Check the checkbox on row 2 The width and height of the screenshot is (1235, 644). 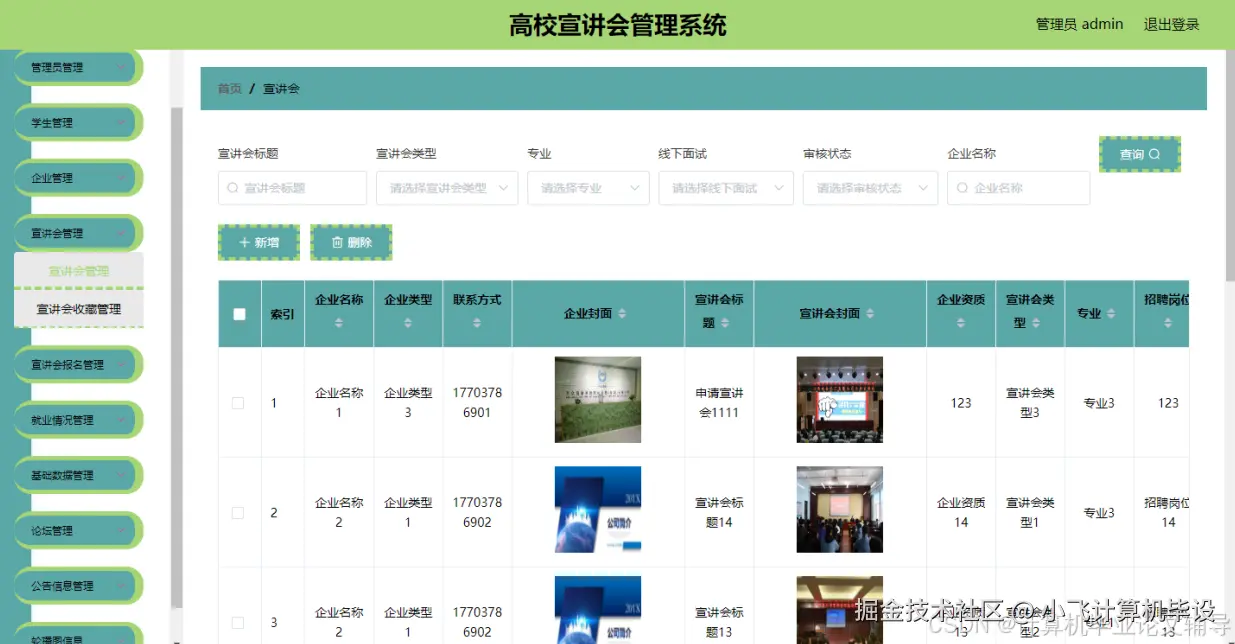(239, 513)
